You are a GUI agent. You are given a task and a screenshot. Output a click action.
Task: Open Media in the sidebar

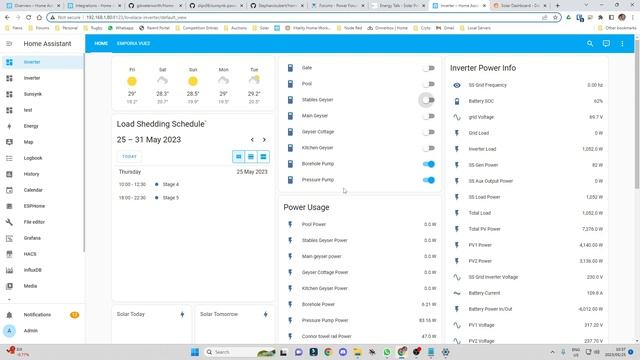42,286
